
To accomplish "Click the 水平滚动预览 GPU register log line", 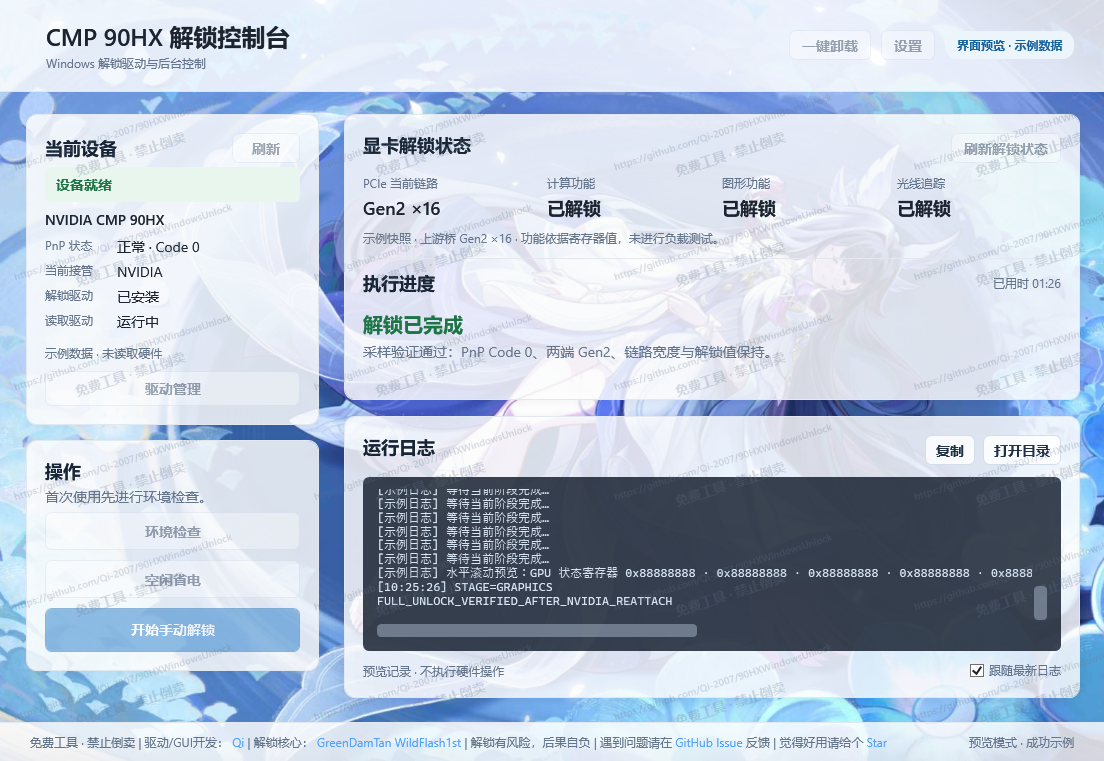I will (x=705, y=573).
